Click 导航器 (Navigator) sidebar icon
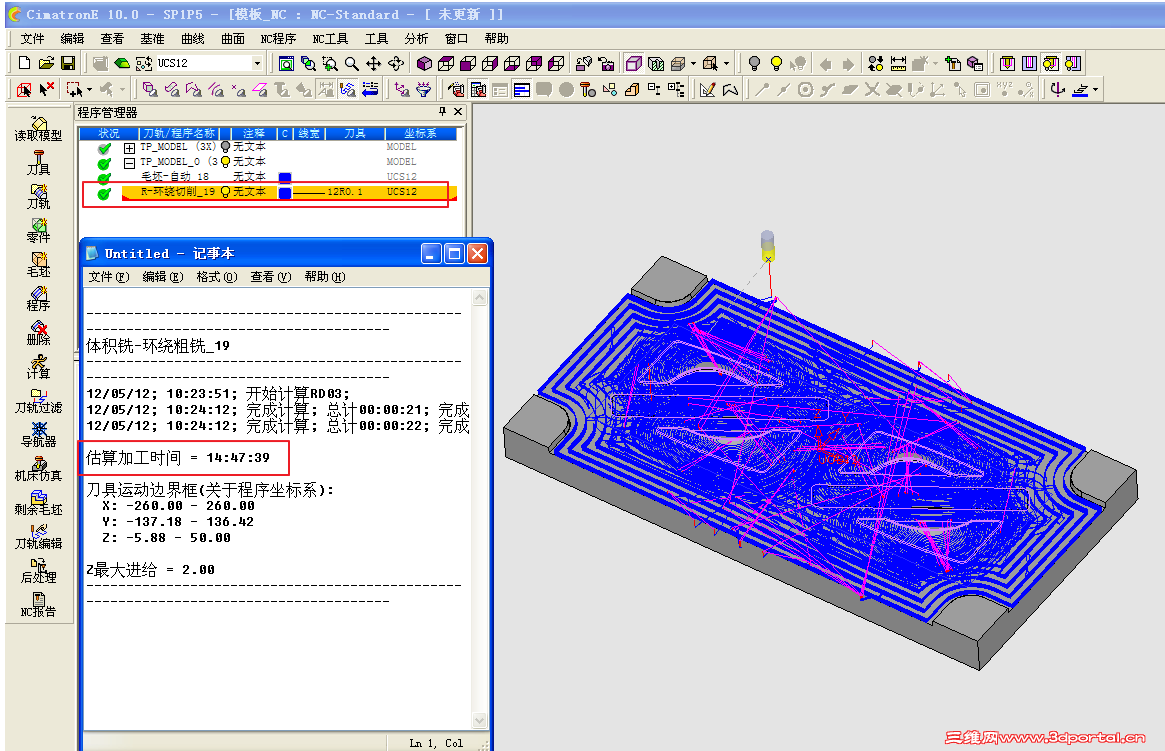Viewport: 1165px width, 751px height. coord(38,435)
